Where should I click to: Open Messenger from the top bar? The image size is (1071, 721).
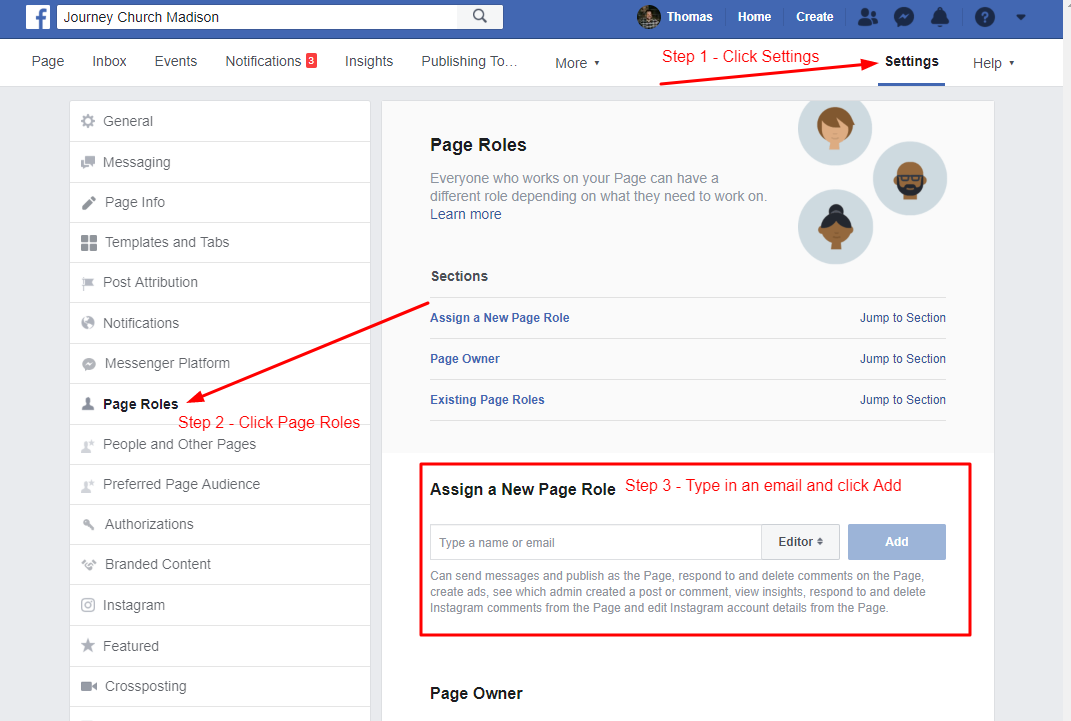(x=903, y=16)
